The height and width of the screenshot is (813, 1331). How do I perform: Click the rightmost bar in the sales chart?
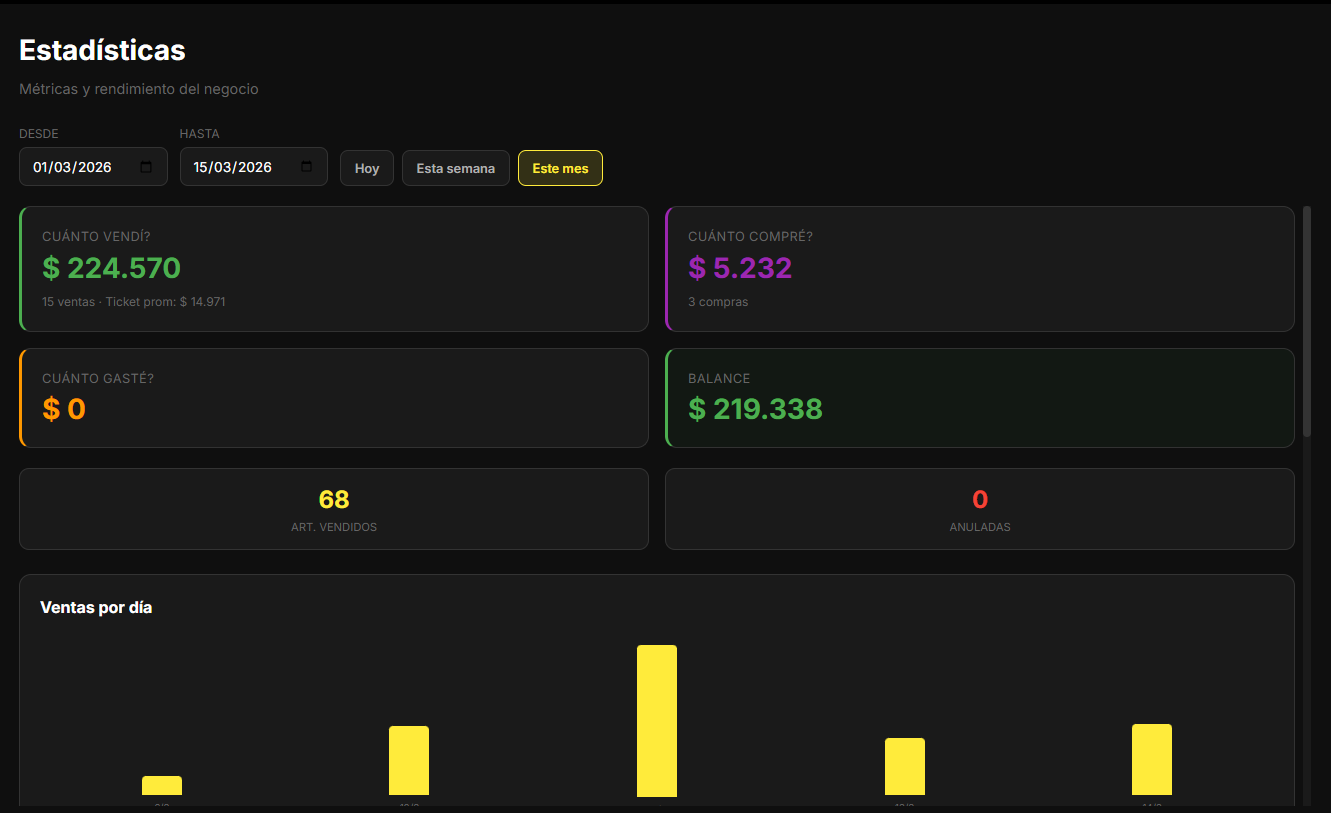click(1151, 760)
